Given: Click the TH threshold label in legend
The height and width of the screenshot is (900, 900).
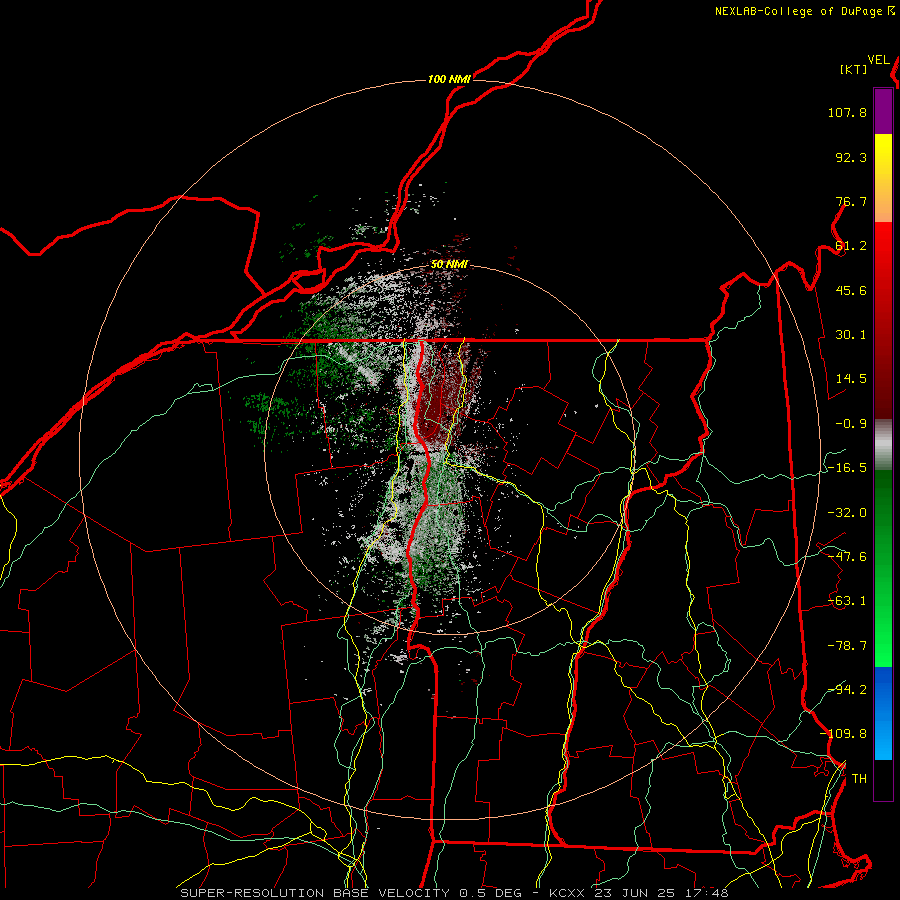Looking at the screenshot, I should point(859,779).
